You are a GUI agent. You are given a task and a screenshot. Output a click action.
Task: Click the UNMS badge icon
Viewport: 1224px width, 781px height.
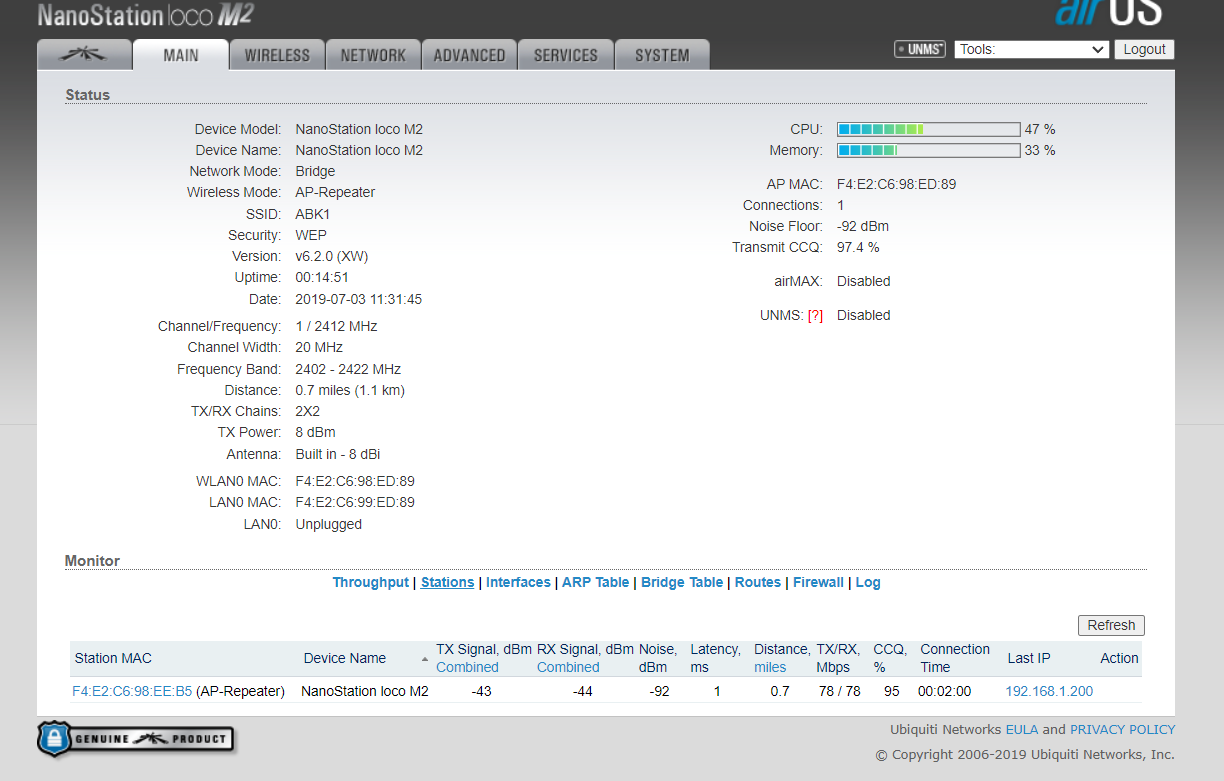click(920, 49)
